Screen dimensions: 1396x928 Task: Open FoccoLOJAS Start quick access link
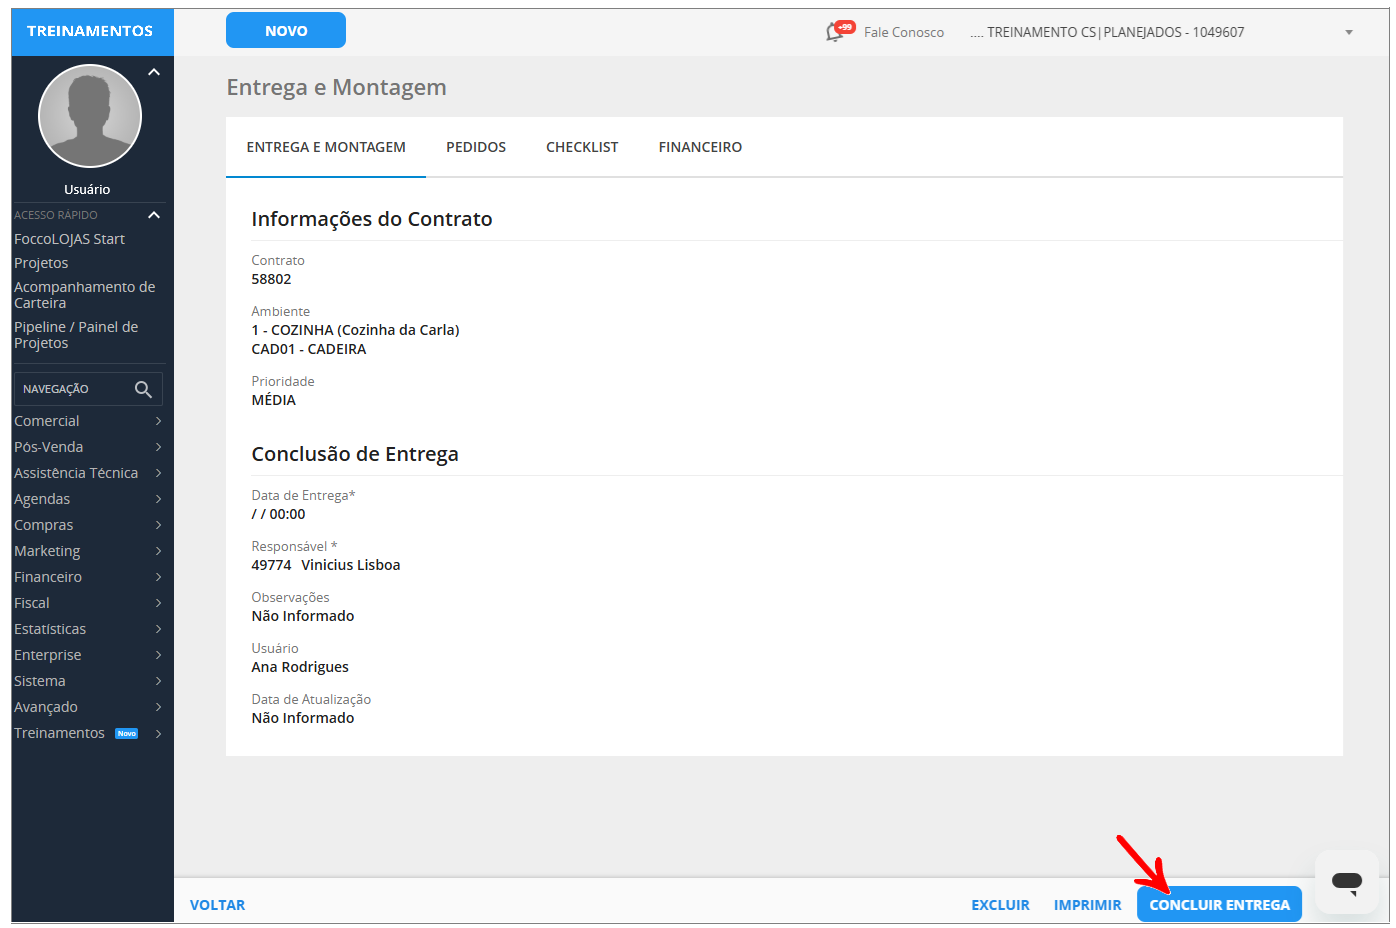point(69,239)
